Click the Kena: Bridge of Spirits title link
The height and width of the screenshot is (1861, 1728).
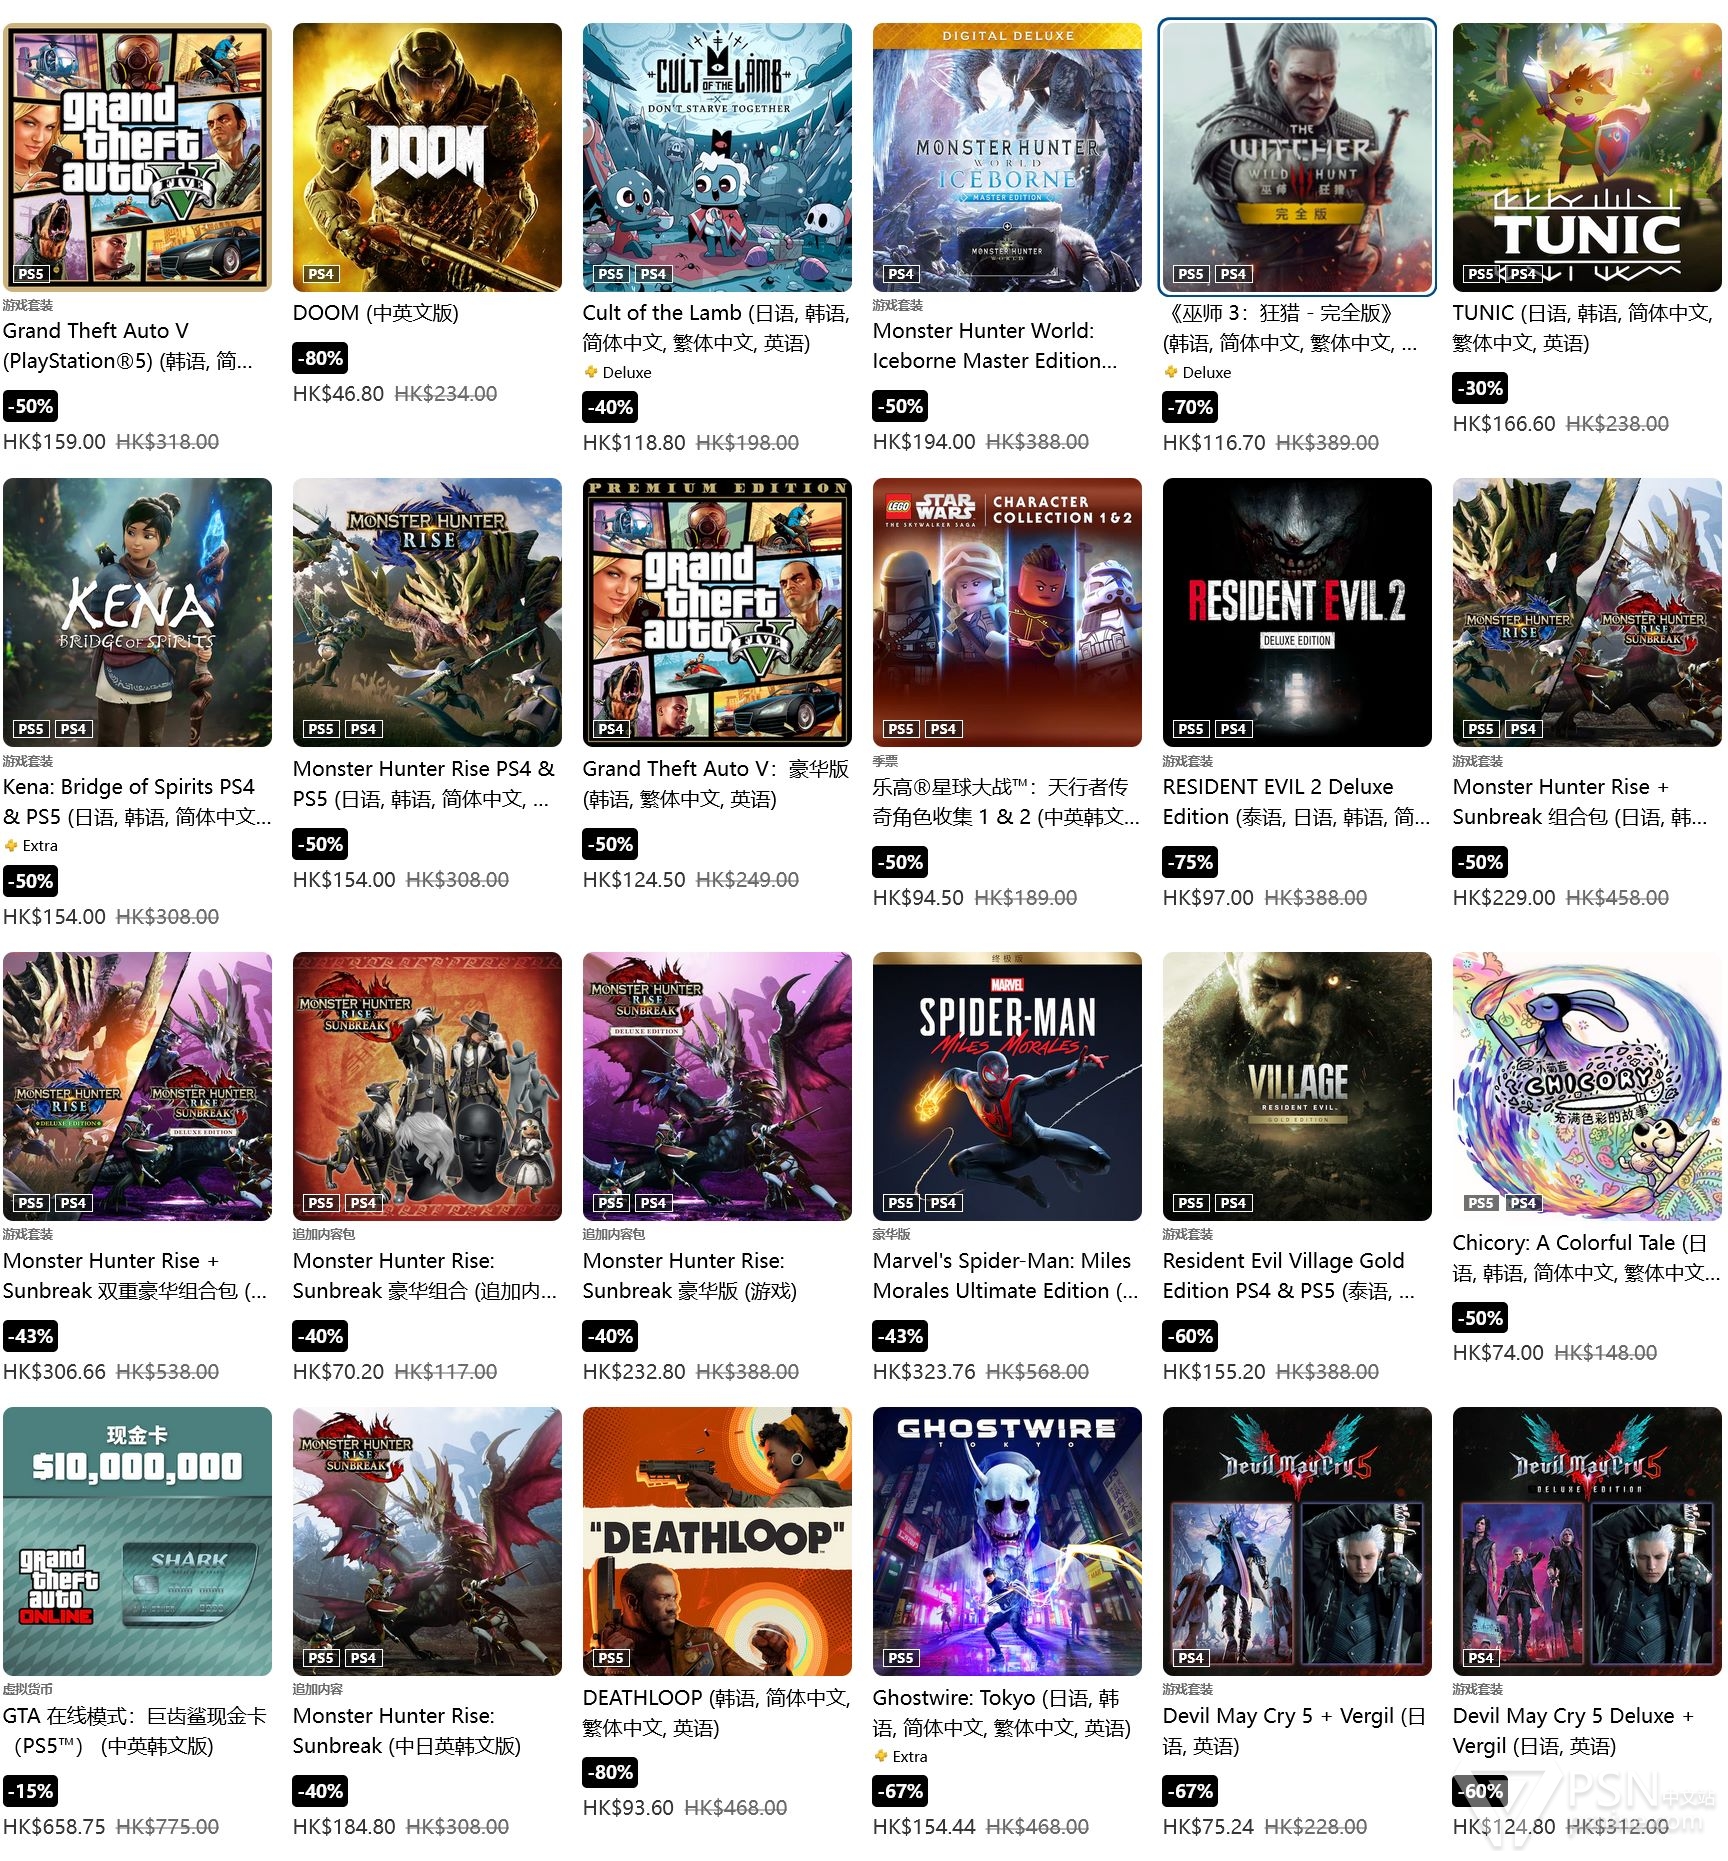[x=137, y=802]
